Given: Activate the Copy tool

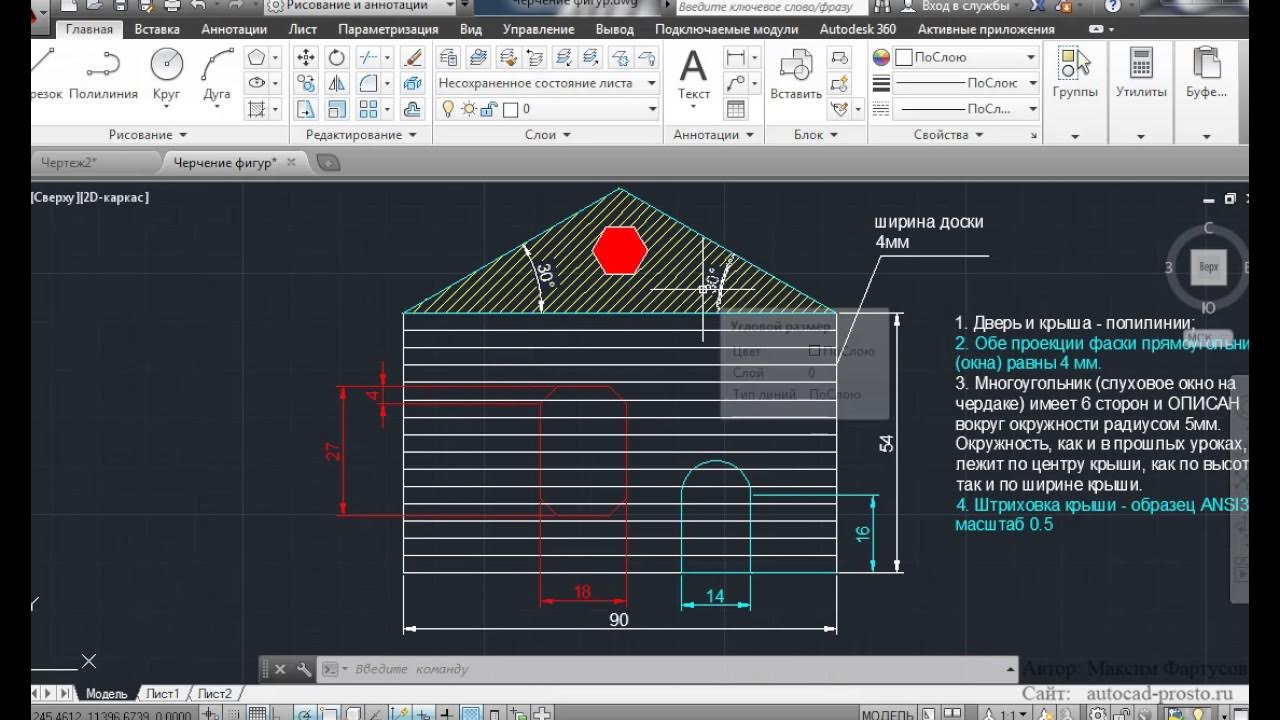Looking at the screenshot, I should tap(306, 83).
